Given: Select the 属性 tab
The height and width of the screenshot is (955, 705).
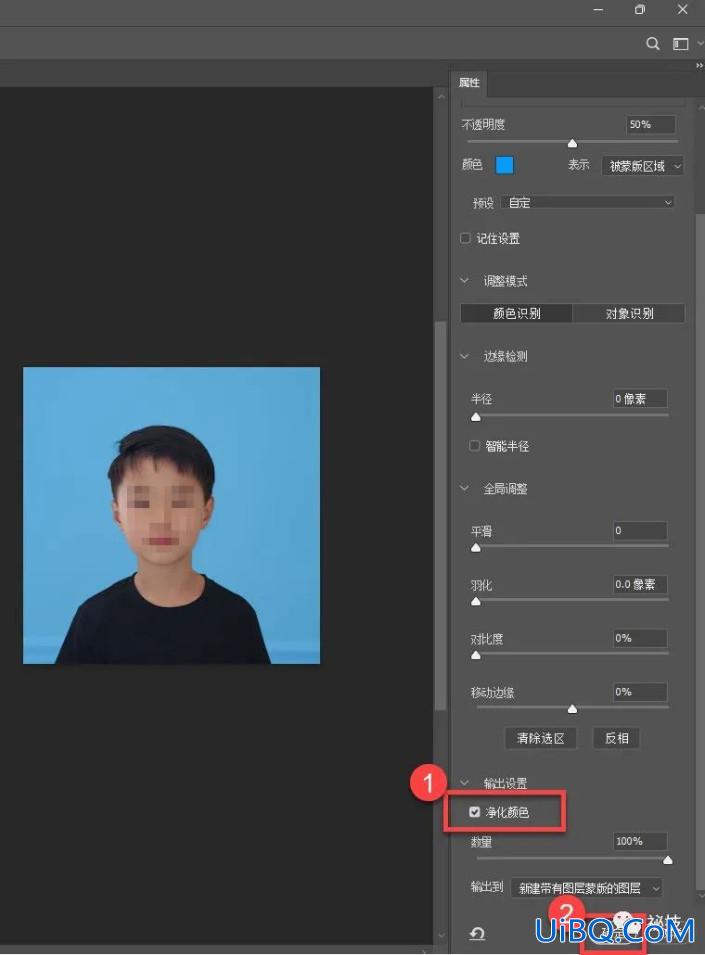Looking at the screenshot, I should click(469, 83).
